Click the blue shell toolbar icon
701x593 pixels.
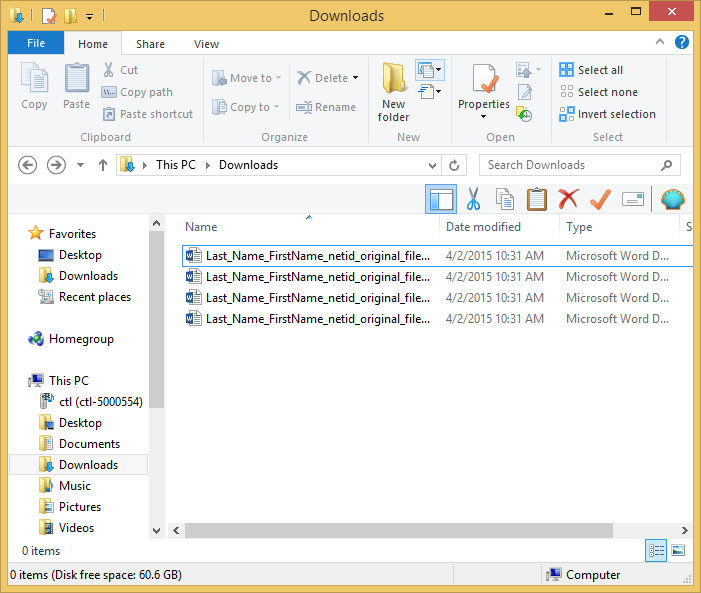click(x=672, y=199)
